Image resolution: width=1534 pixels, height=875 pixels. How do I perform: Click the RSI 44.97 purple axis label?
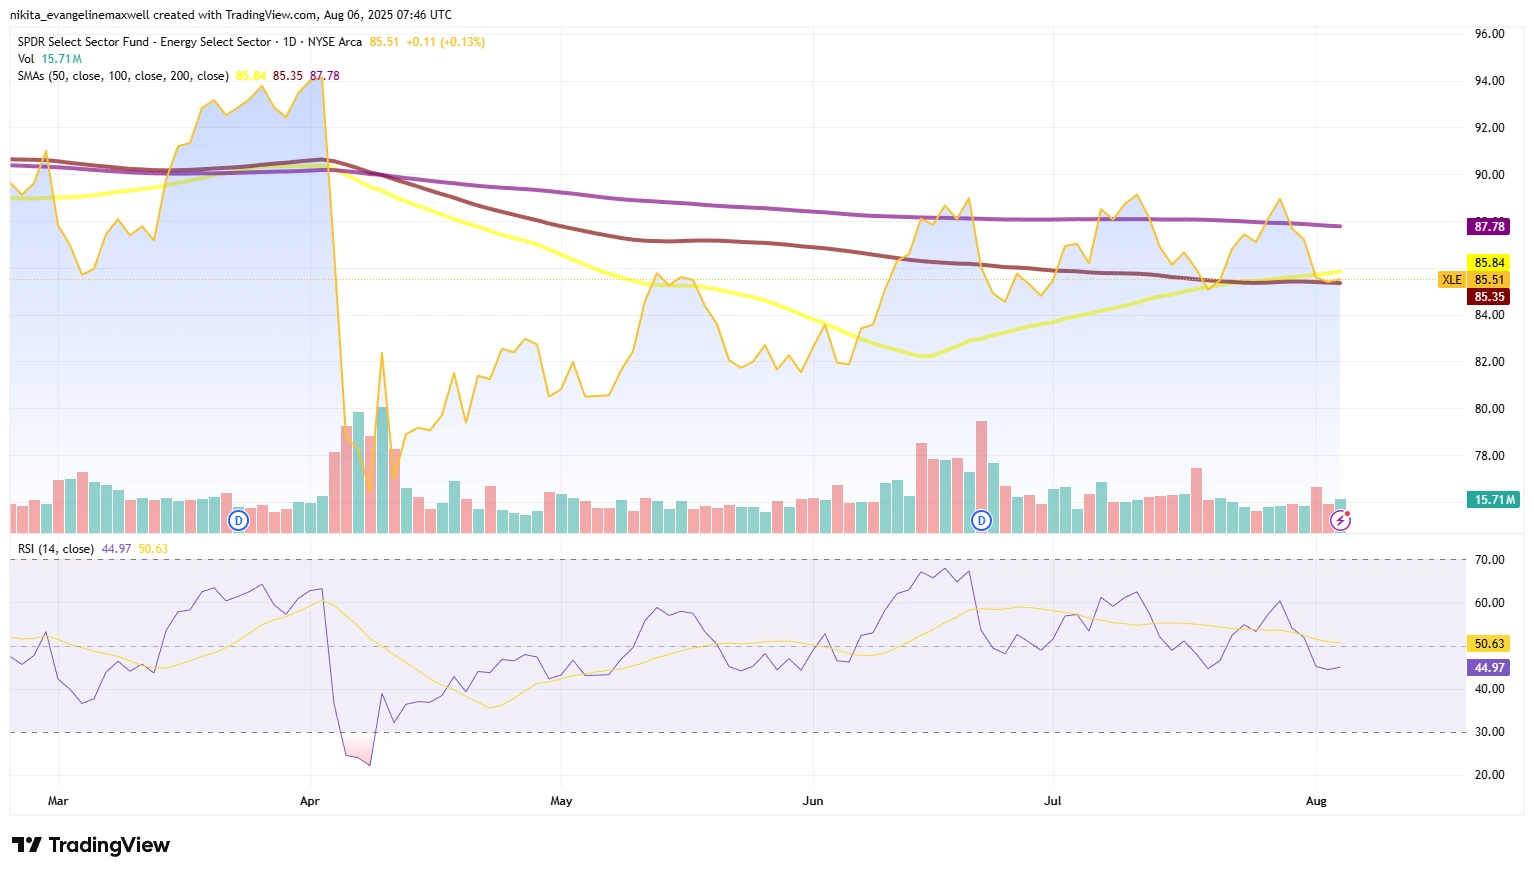(1489, 668)
